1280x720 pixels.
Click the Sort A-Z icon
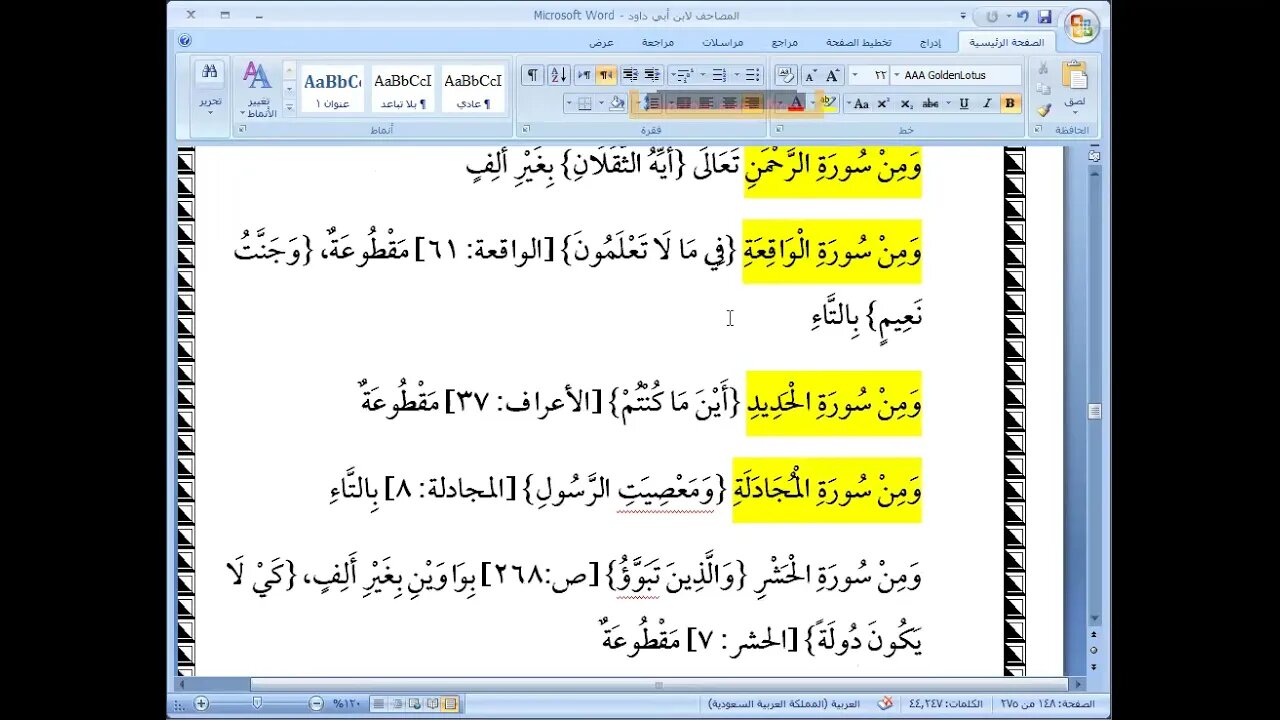pos(558,75)
